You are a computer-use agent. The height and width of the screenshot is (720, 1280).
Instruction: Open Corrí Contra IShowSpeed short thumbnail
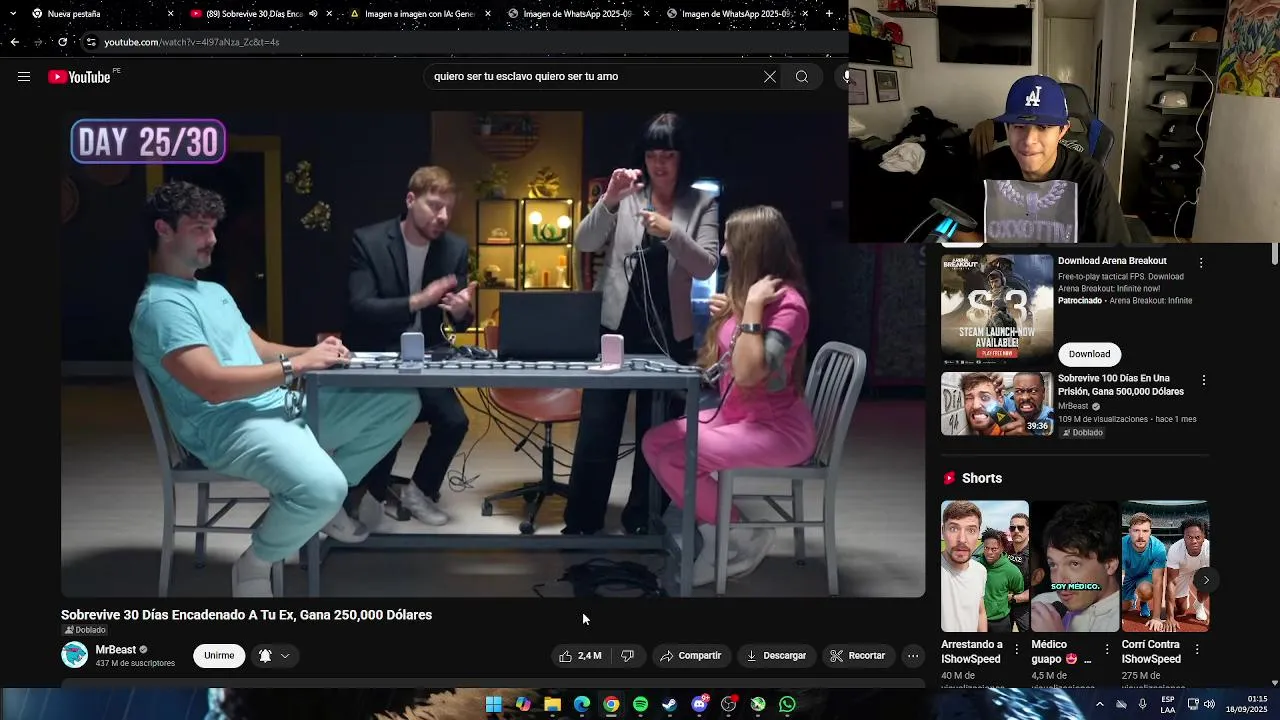point(1165,566)
